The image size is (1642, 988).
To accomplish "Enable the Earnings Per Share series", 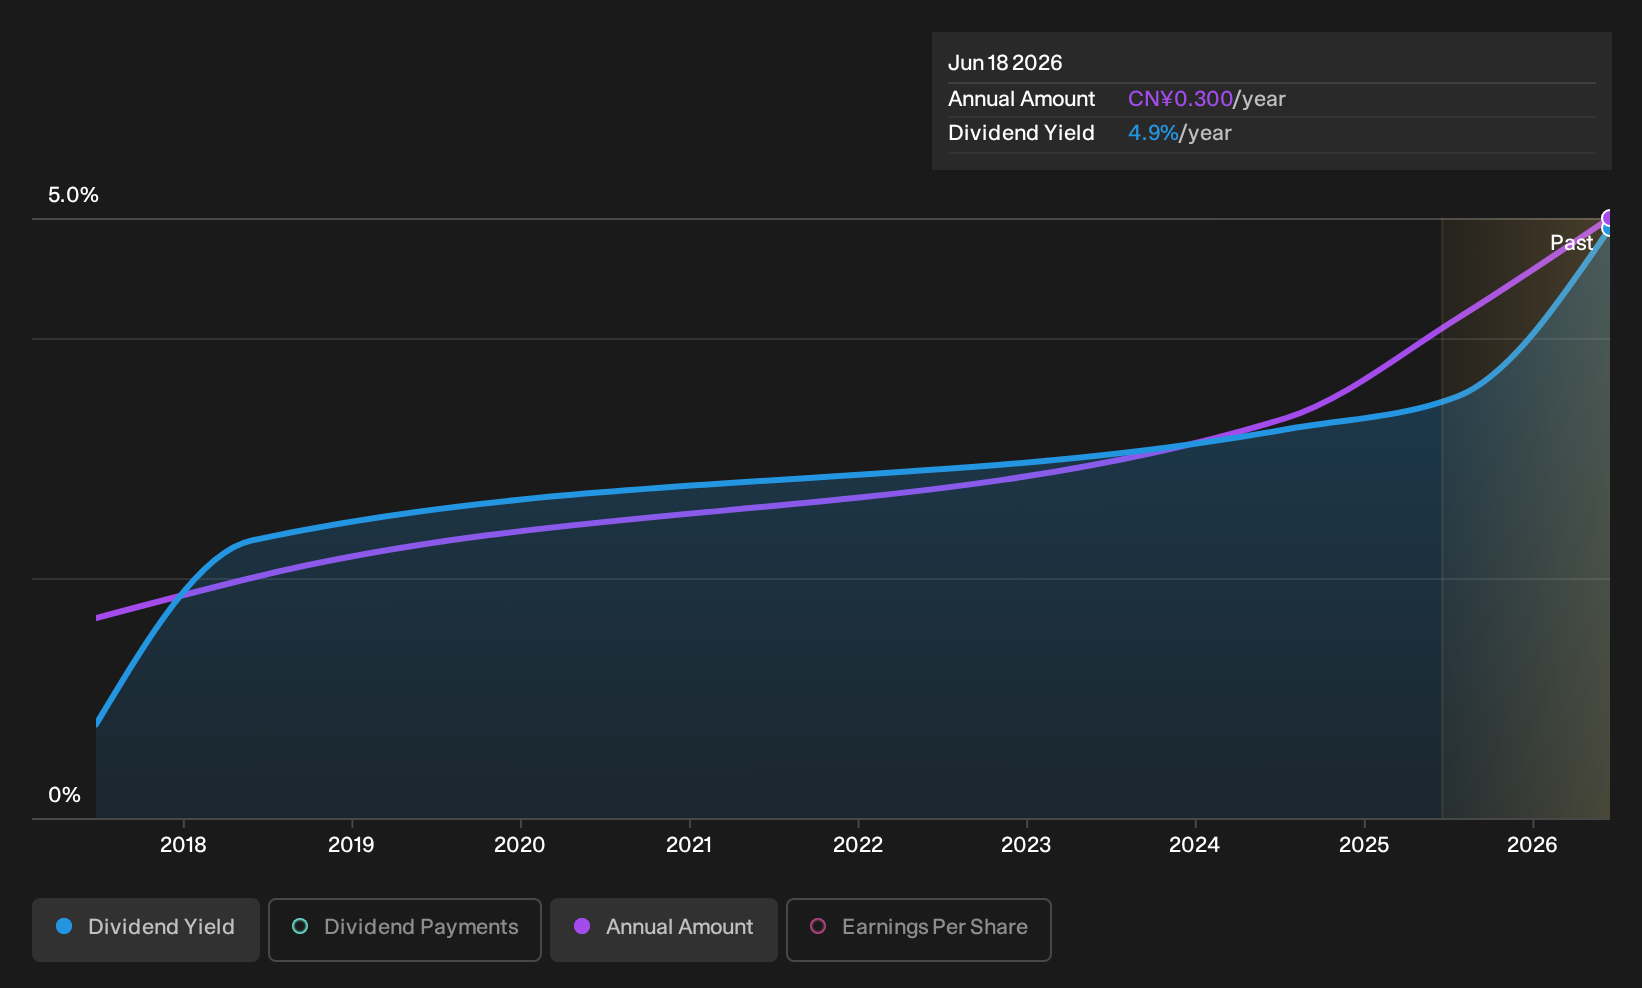I will tap(919, 929).
